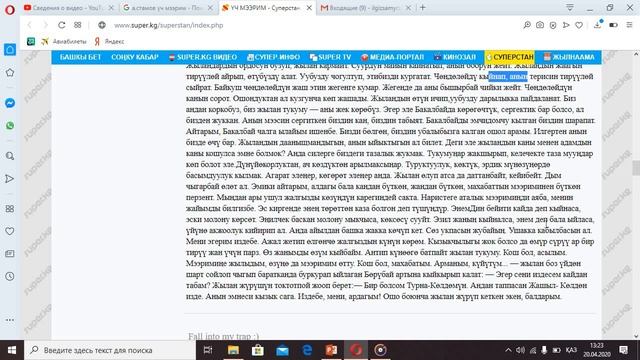Image resolution: width=640 pixels, height=360 pixels.
Task: Open sidebar star pinboard icon
Action: click(10, 73)
